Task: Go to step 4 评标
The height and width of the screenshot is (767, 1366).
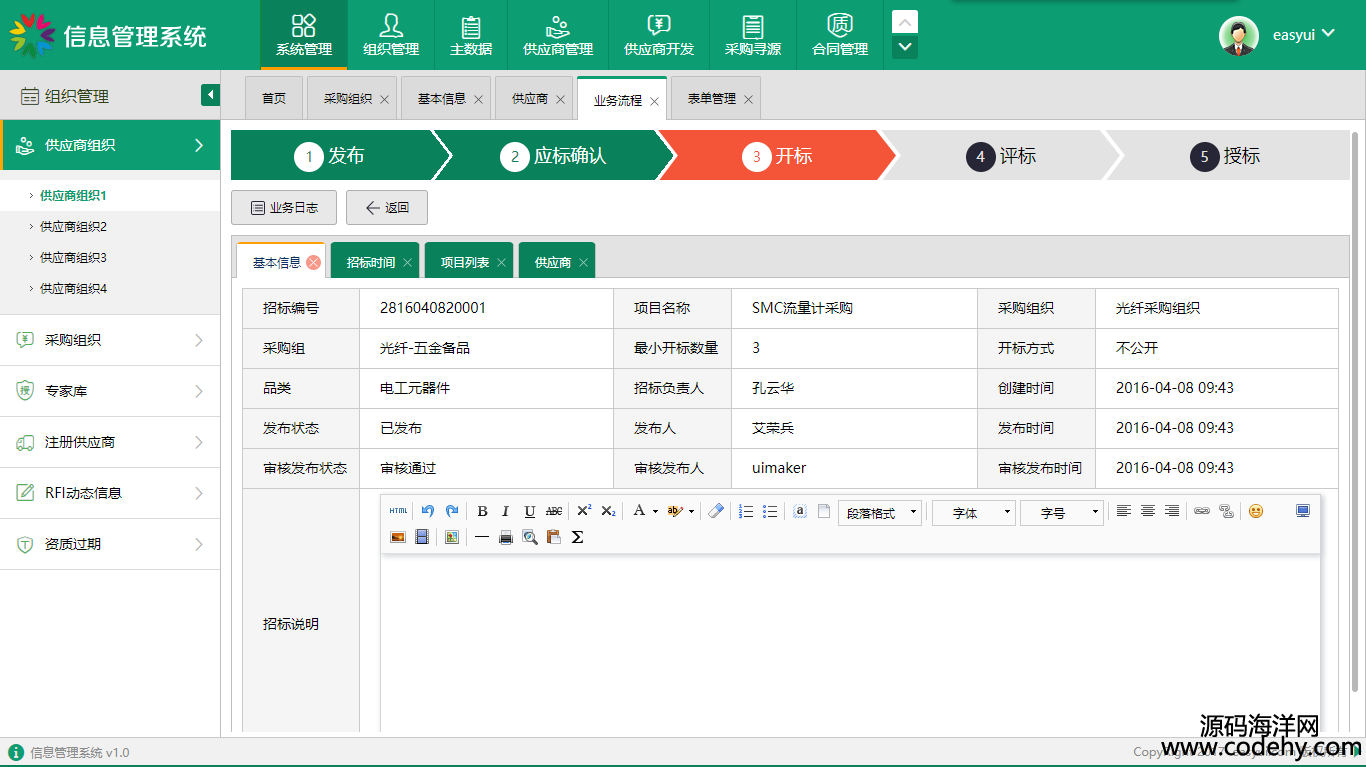Action: click(1002, 155)
